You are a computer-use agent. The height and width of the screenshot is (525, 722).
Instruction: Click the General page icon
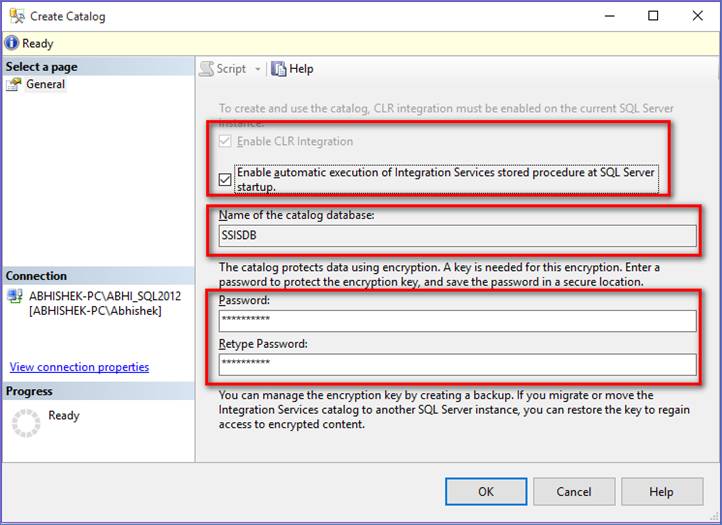point(14,84)
